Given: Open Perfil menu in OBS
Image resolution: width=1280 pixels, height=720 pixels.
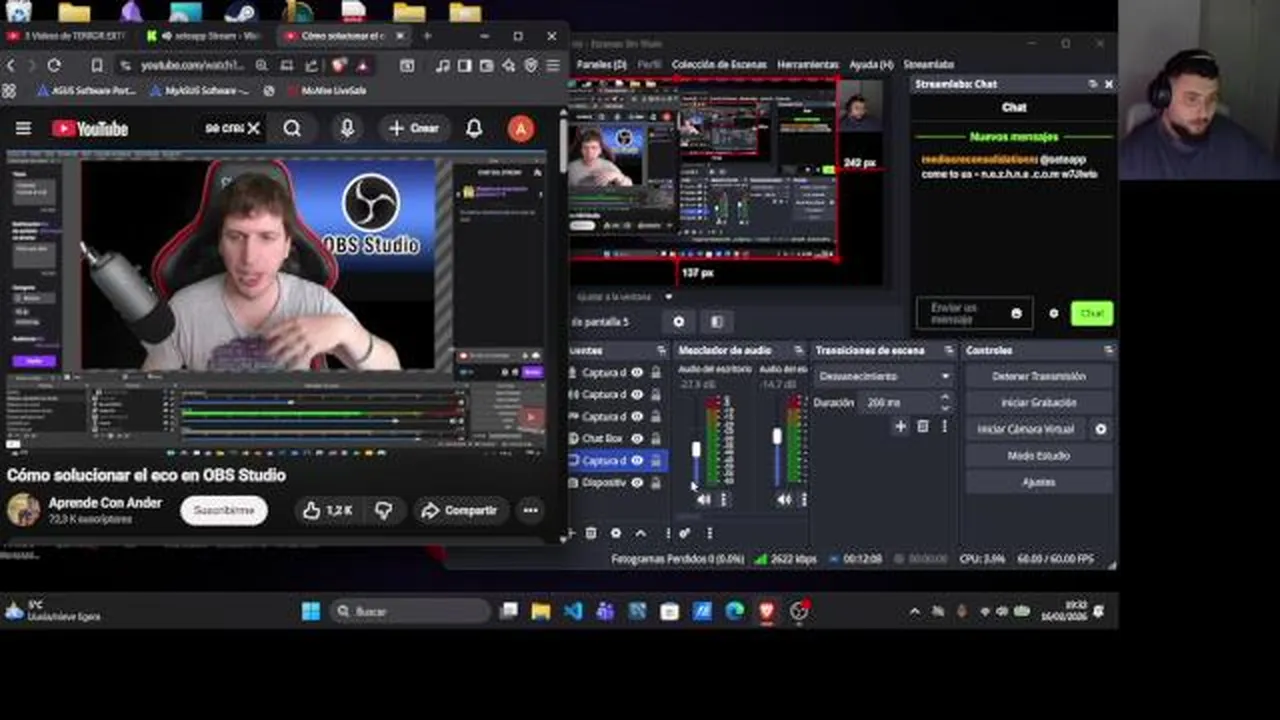Looking at the screenshot, I should point(650,64).
